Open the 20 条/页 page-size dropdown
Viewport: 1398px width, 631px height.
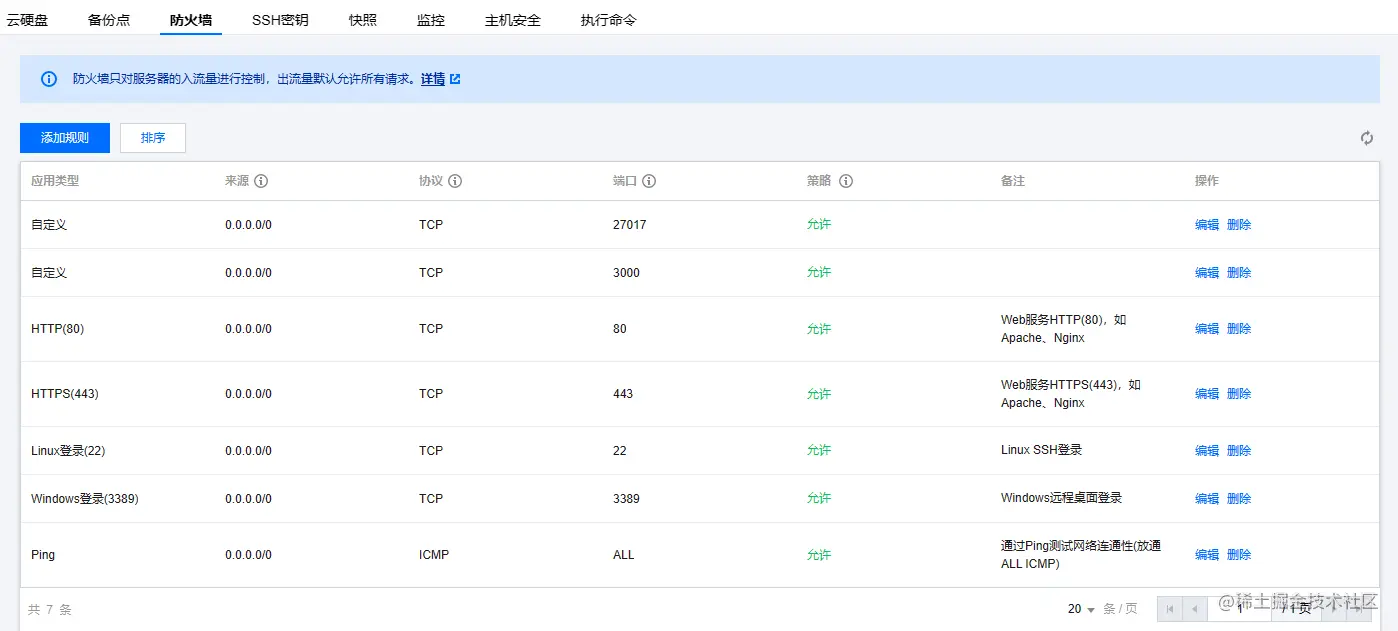(1081, 609)
